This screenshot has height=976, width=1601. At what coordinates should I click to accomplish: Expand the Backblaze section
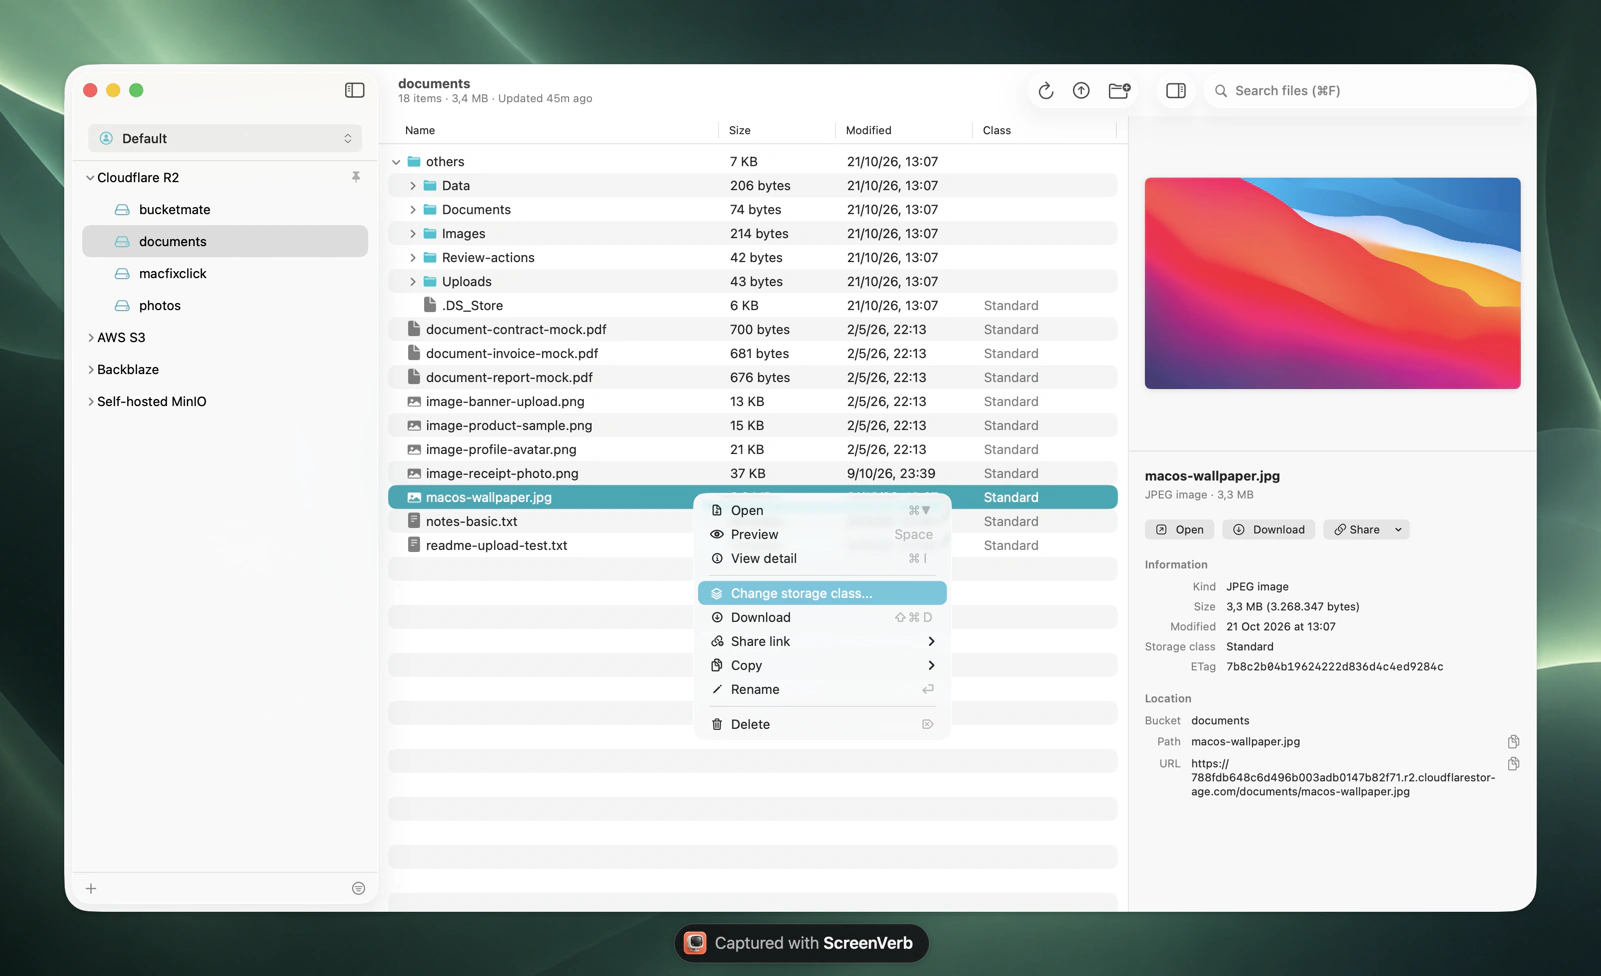coord(90,369)
